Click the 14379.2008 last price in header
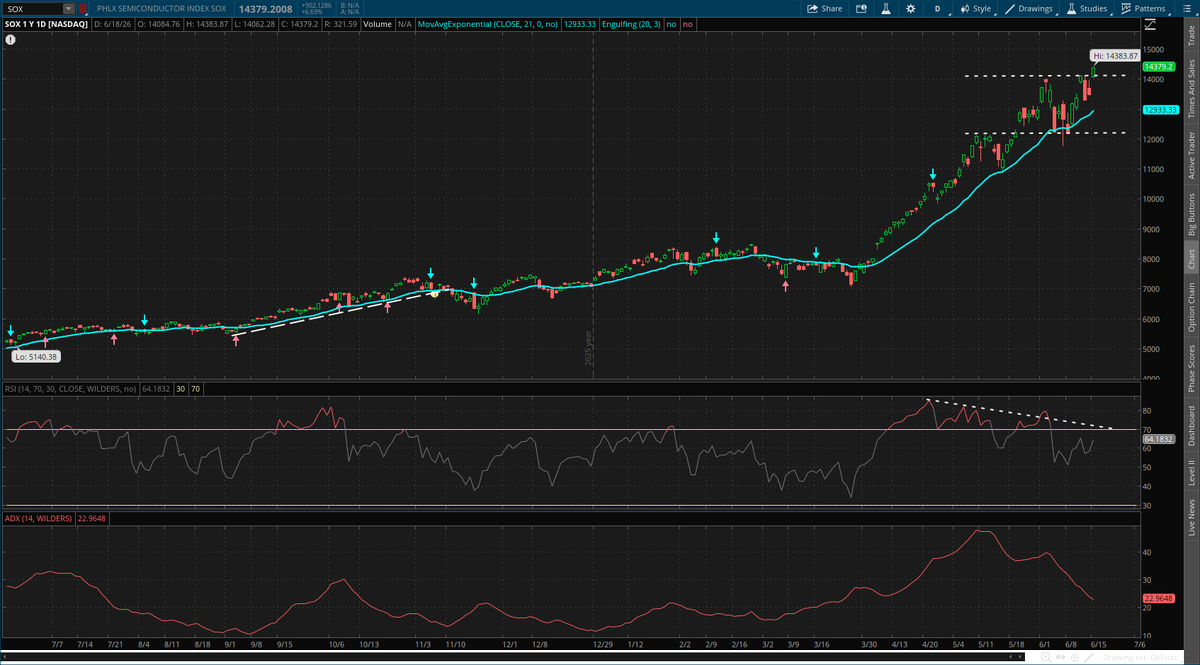This screenshot has height=665, width=1200. [x=267, y=8]
